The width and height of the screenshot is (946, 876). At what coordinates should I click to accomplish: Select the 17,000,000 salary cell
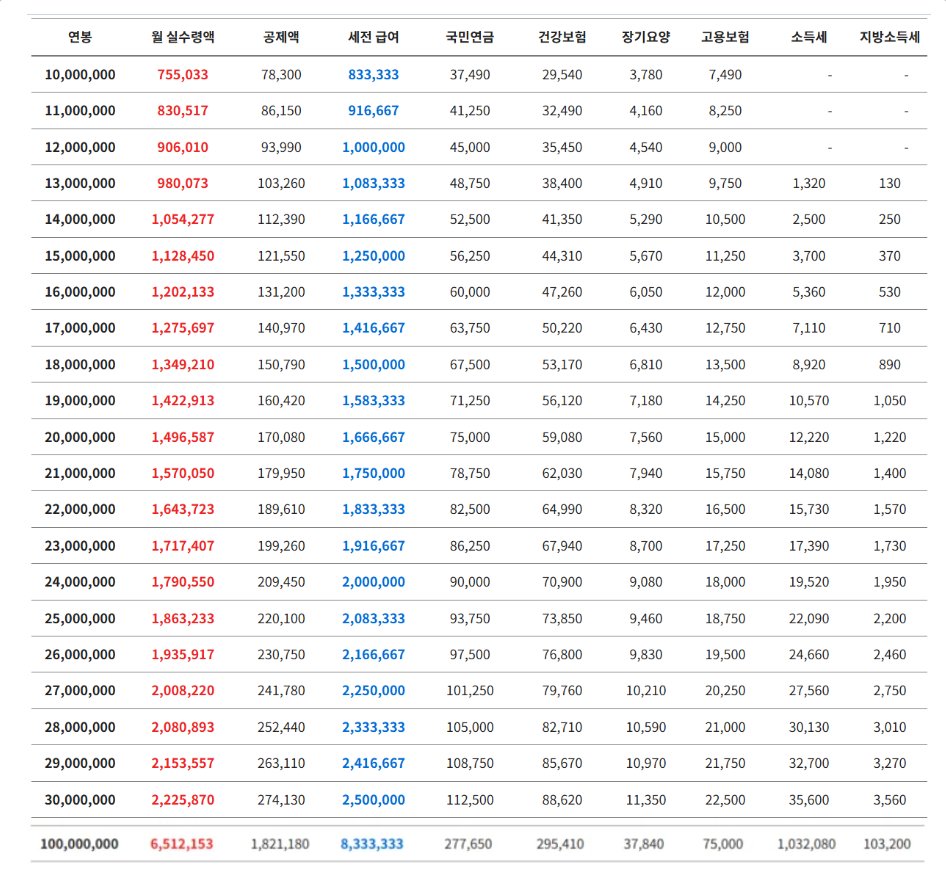pos(80,328)
